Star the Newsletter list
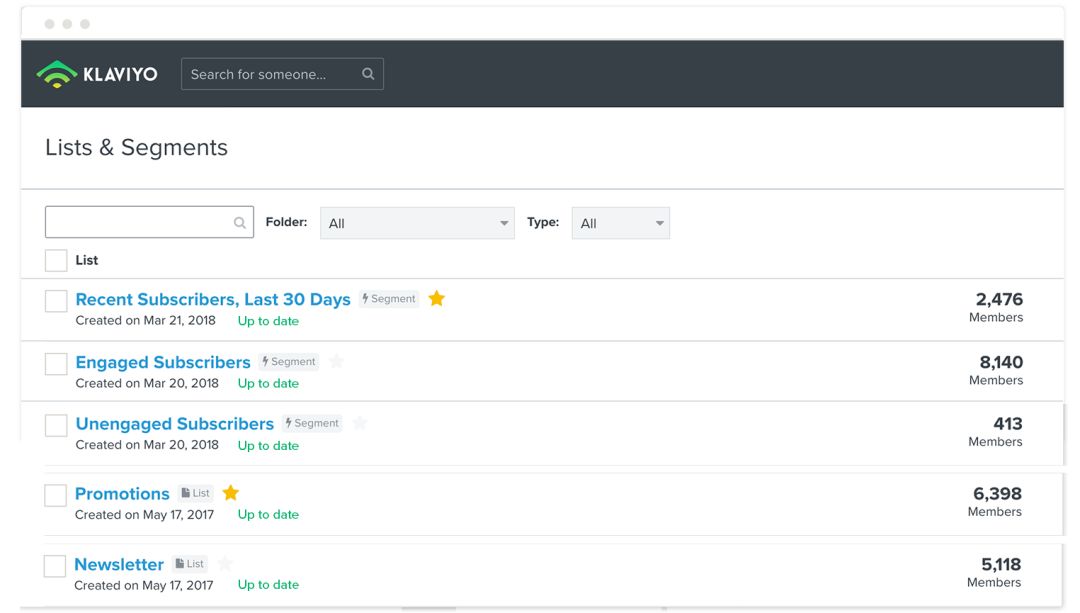Image resolution: width=1080 pixels, height=613 pixels. (x=225, y=563)
